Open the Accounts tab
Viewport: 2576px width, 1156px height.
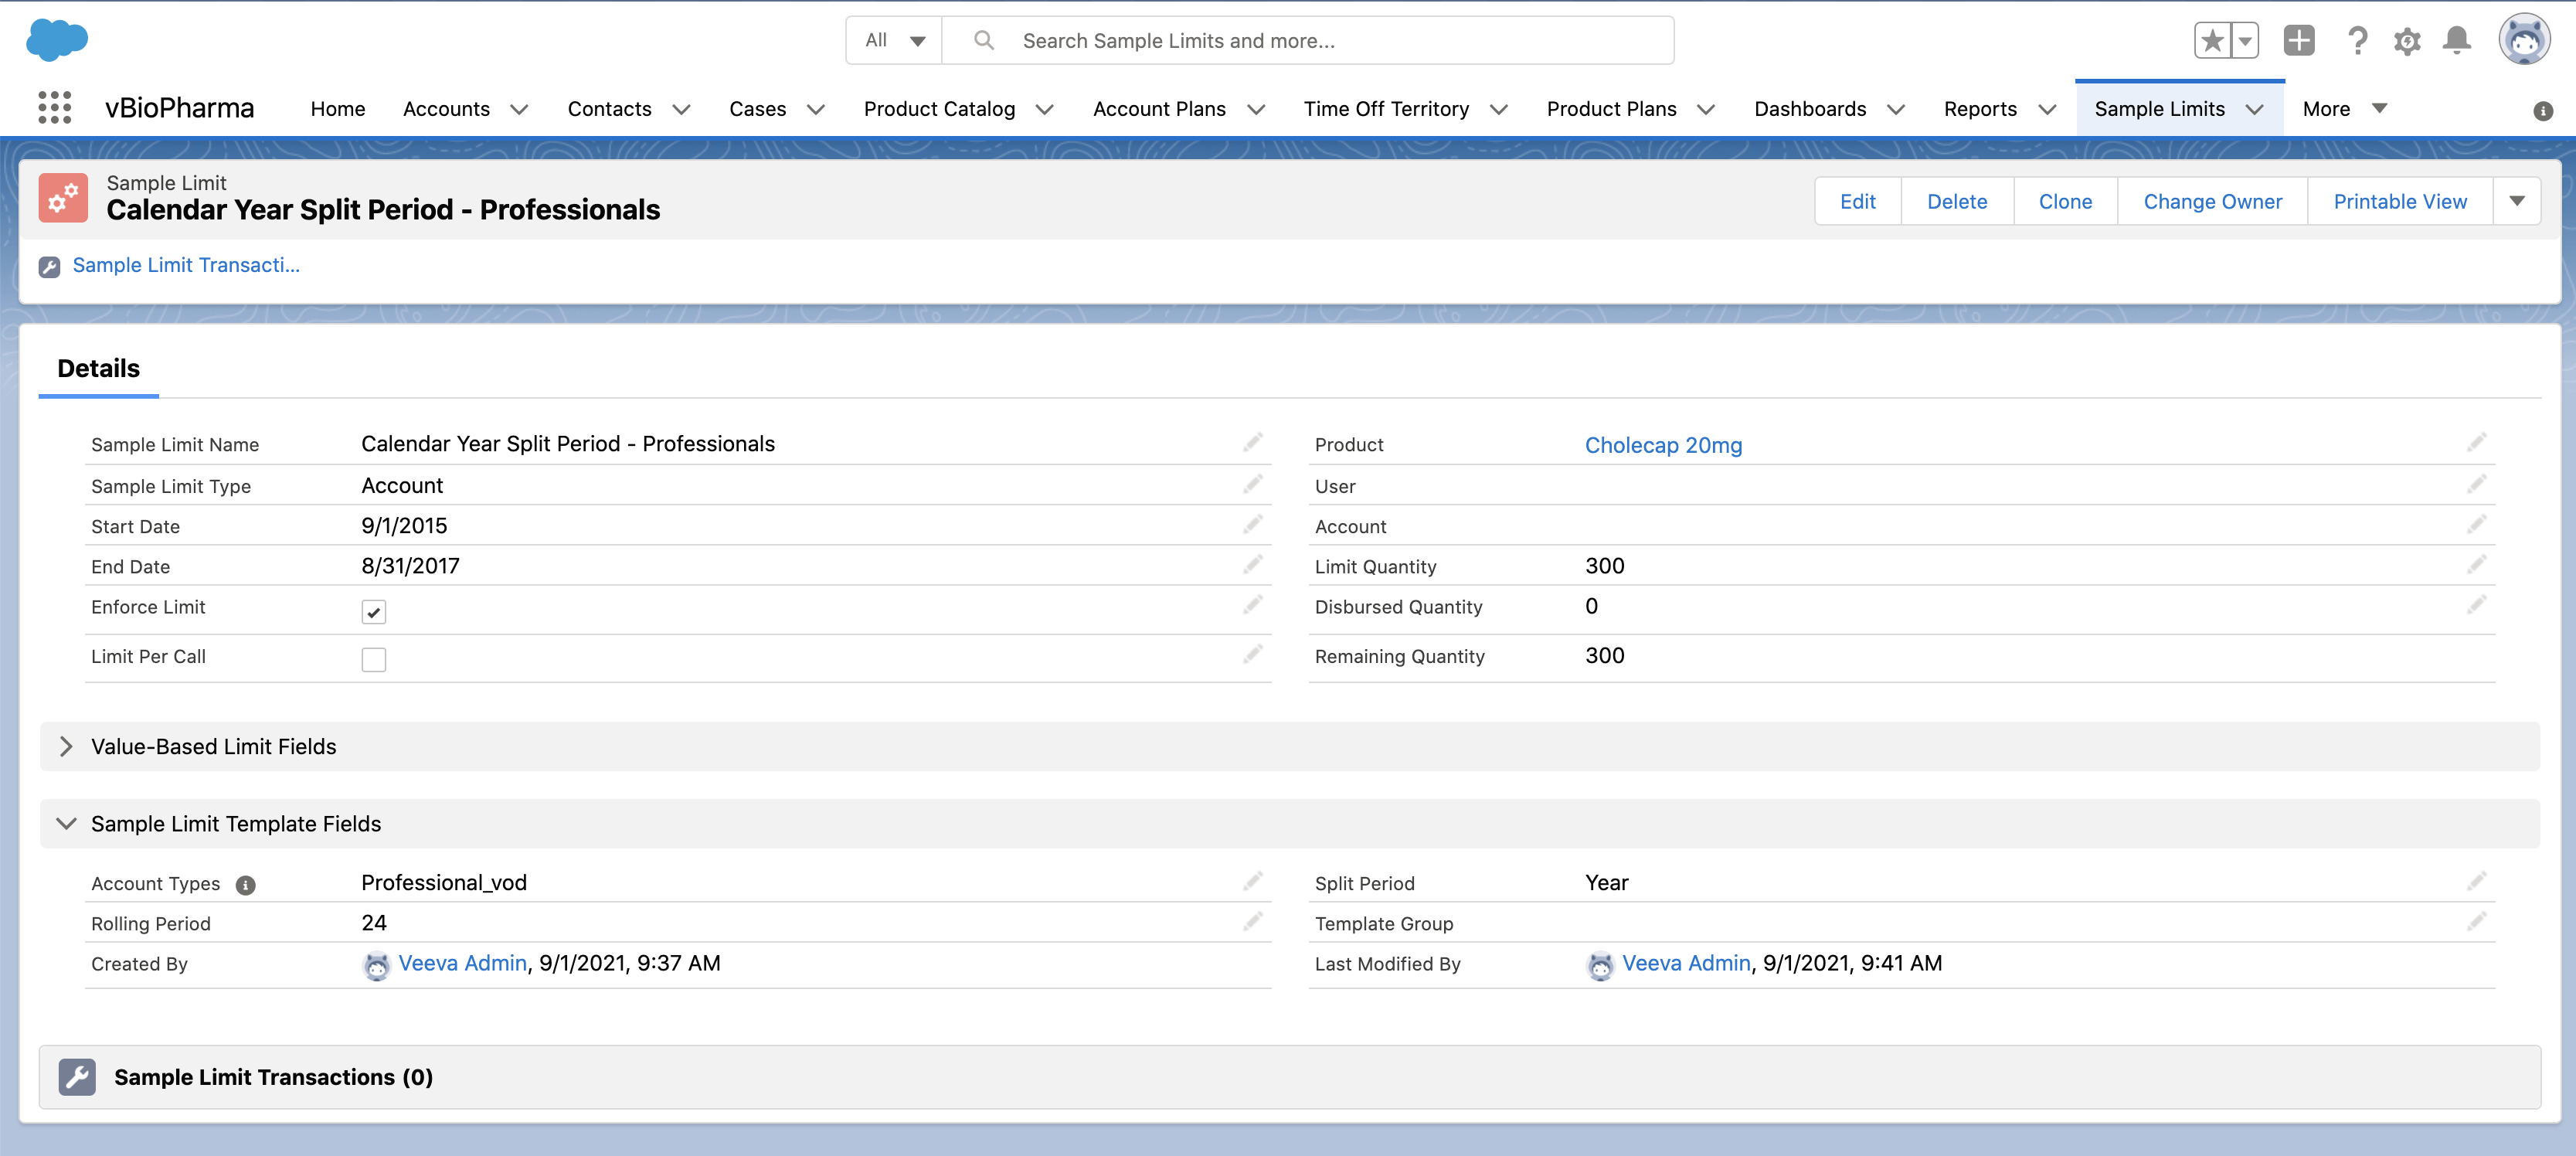click(446, 109)
